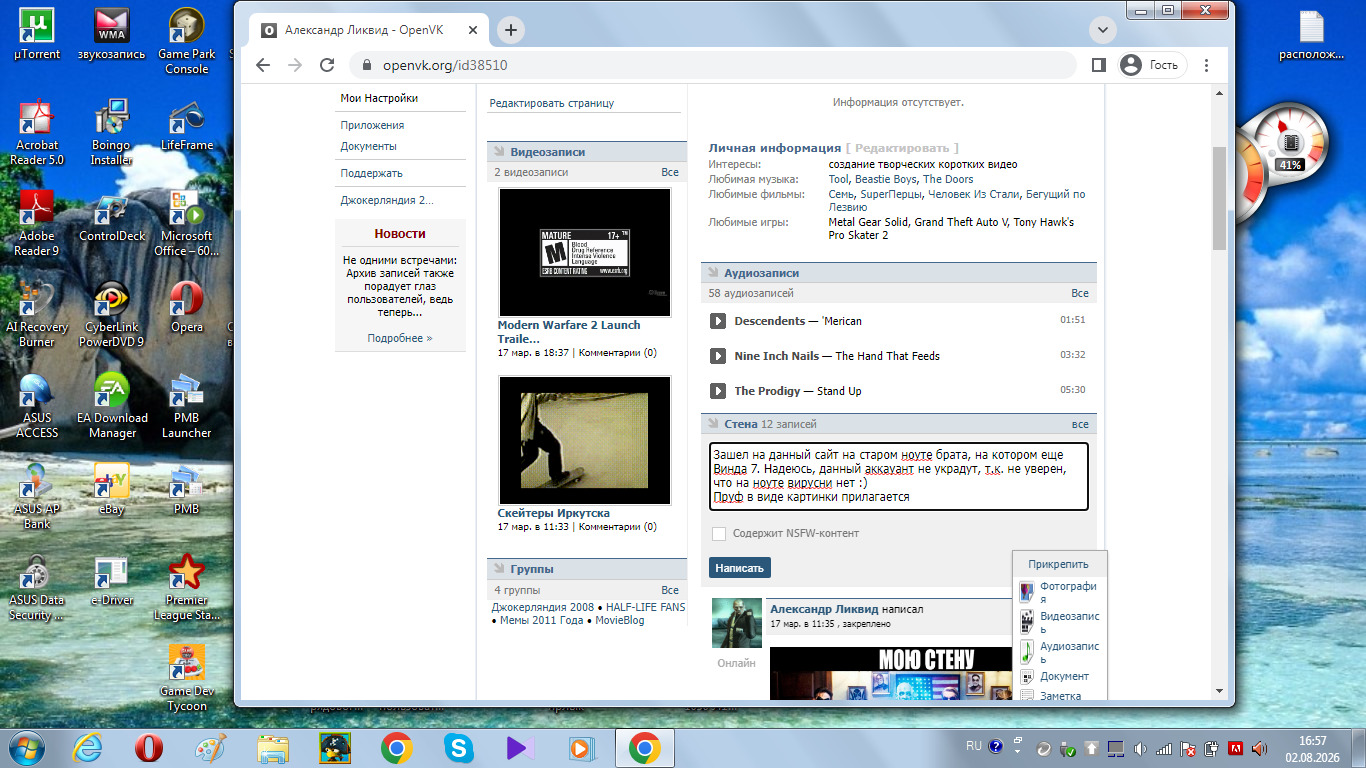
Task: Open the Modern Warfare 2 Launch Traile... title link
Action: (569, 332)
